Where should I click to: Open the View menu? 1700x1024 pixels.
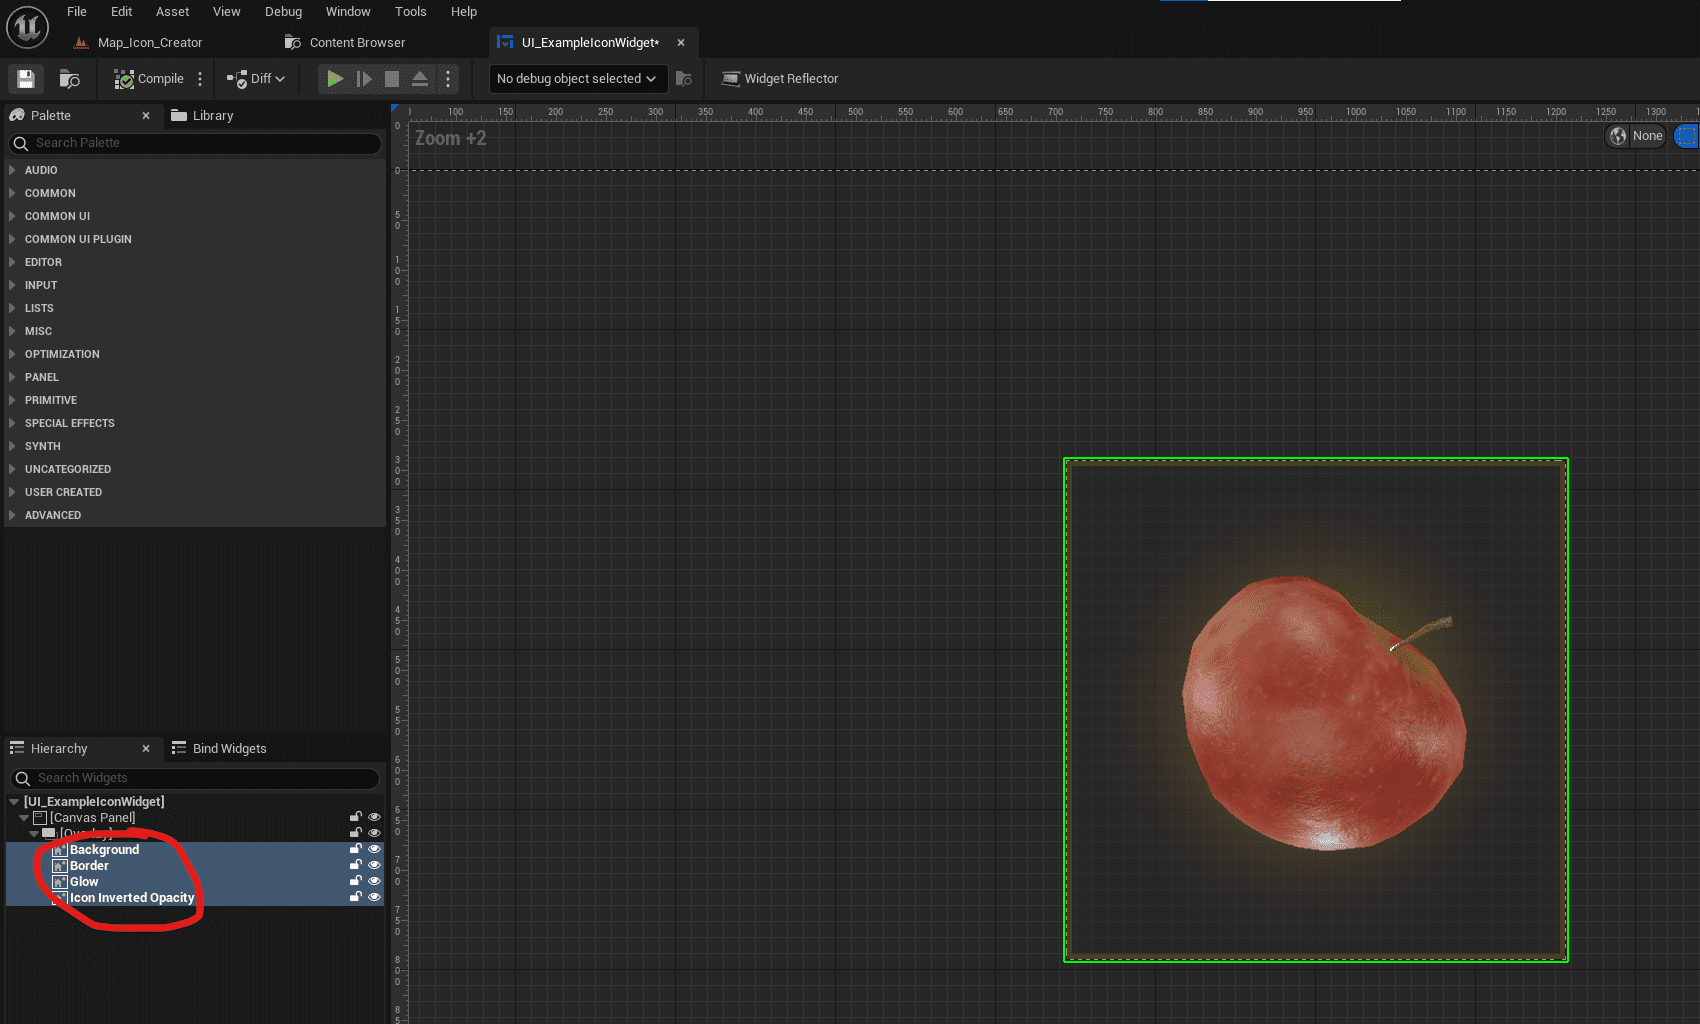click(227, 12)
